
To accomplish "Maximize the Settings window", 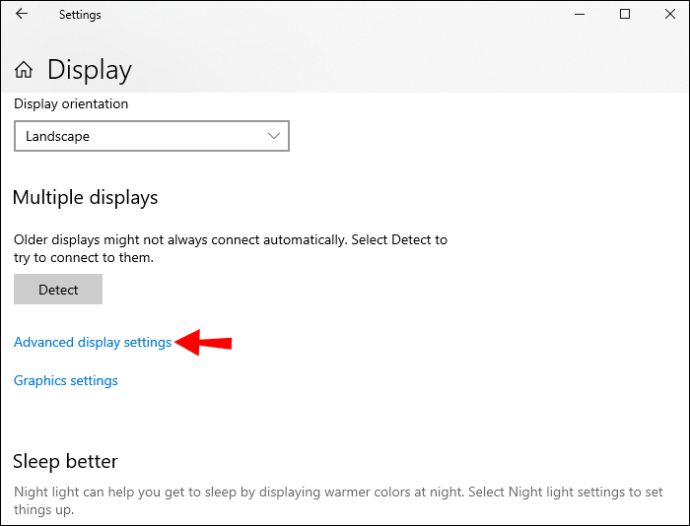I will click(624, 14).
